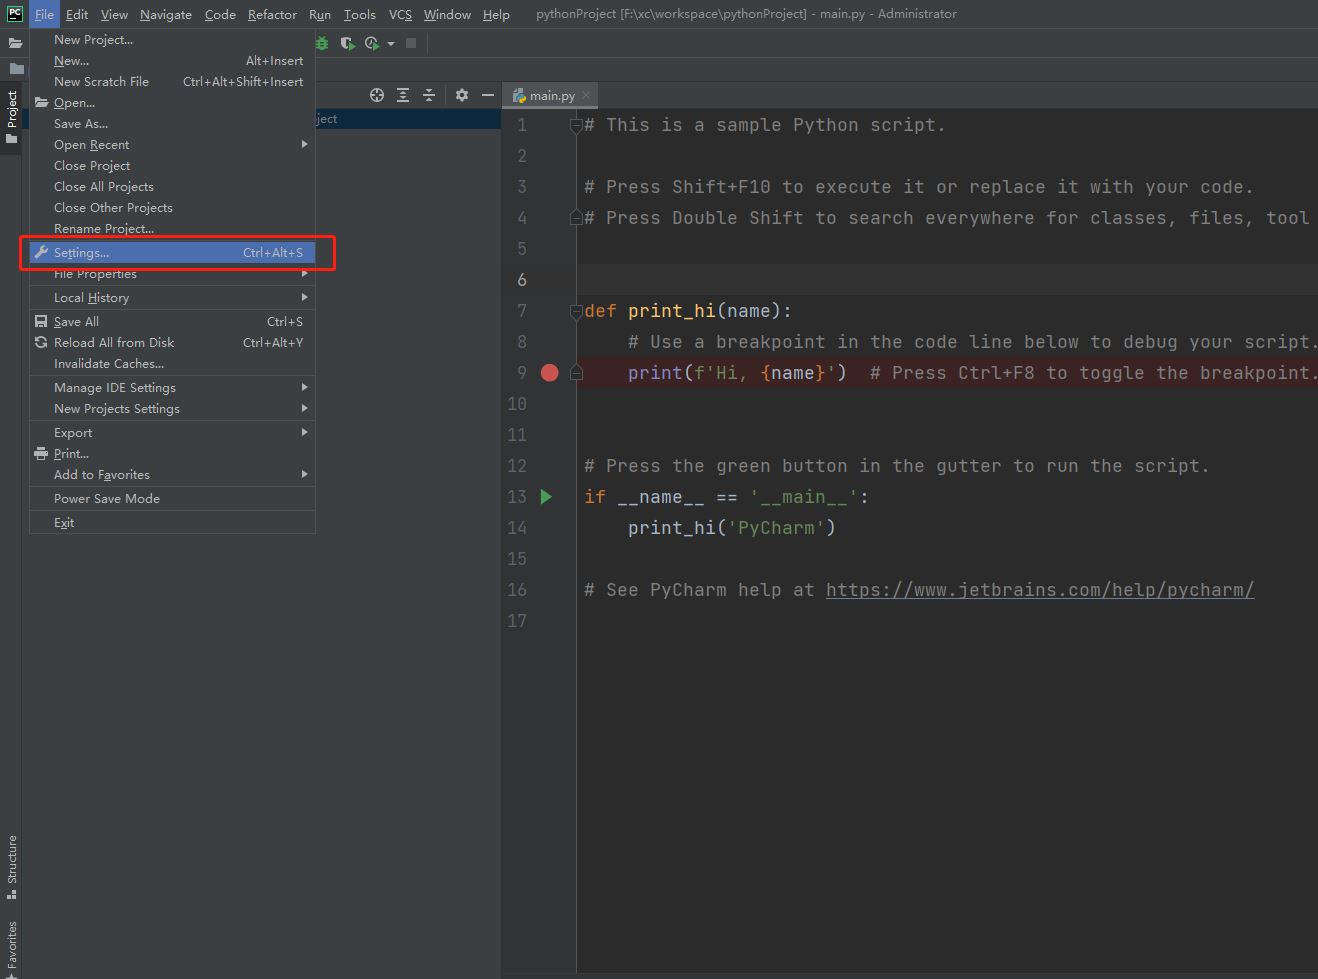Expand Export submenu

coord(173,433)
